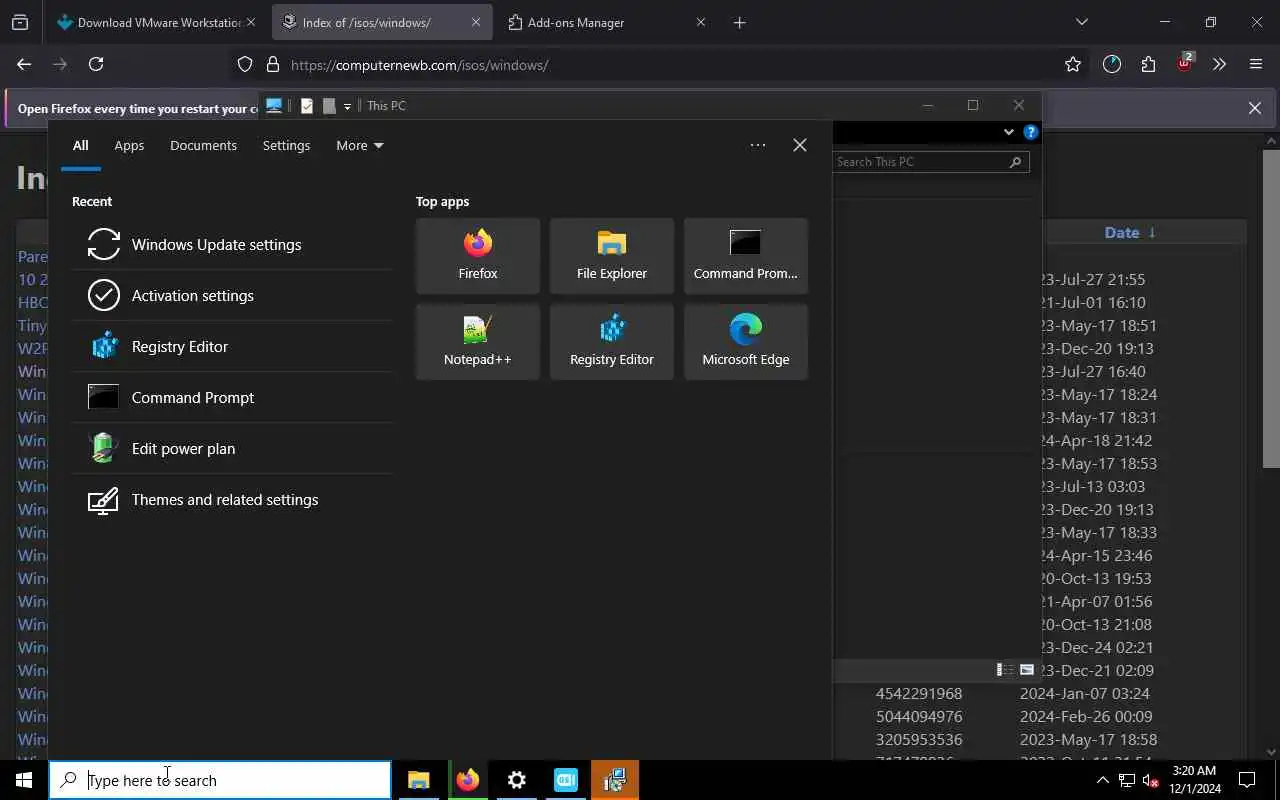Screen dimensions: 1280x800
Task: Open the blue taskbar app beside Settings
Action: click(x=566, y=780)
